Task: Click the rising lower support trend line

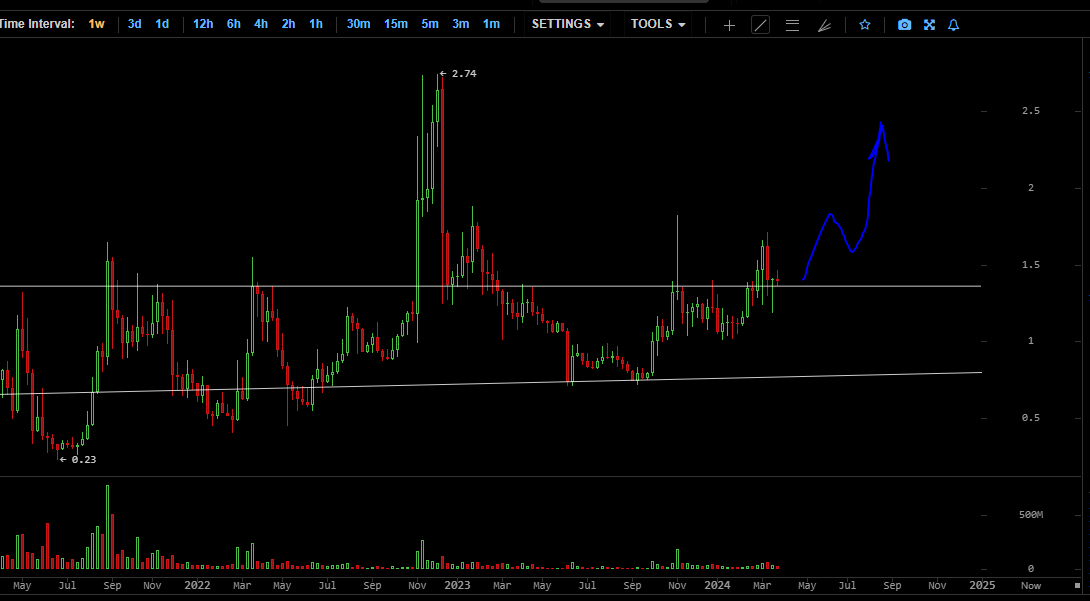Action: [490, 384]
